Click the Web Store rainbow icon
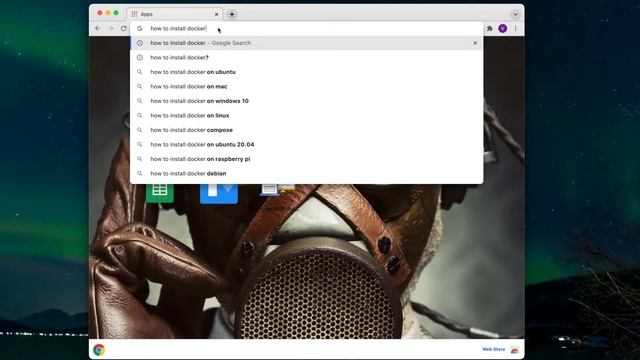Viewport: 640px width, 360px height. (x=515, y=350)
